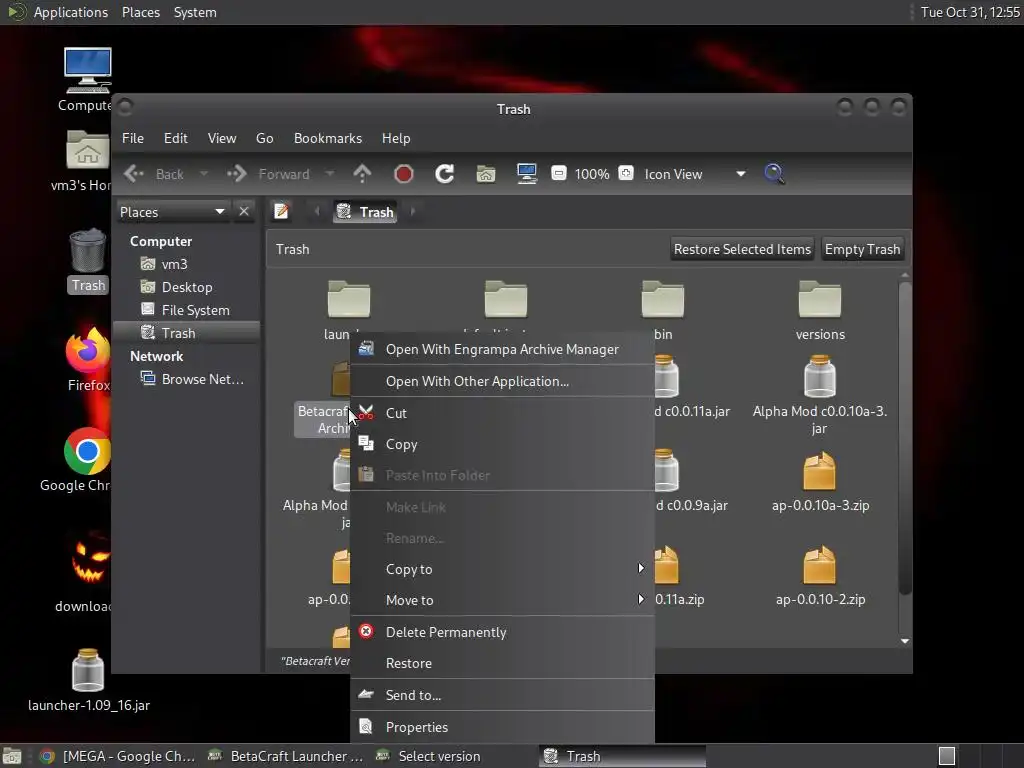Open the Help menu
Viewport: 1024px width, 768px height.
tap(396, 138)
